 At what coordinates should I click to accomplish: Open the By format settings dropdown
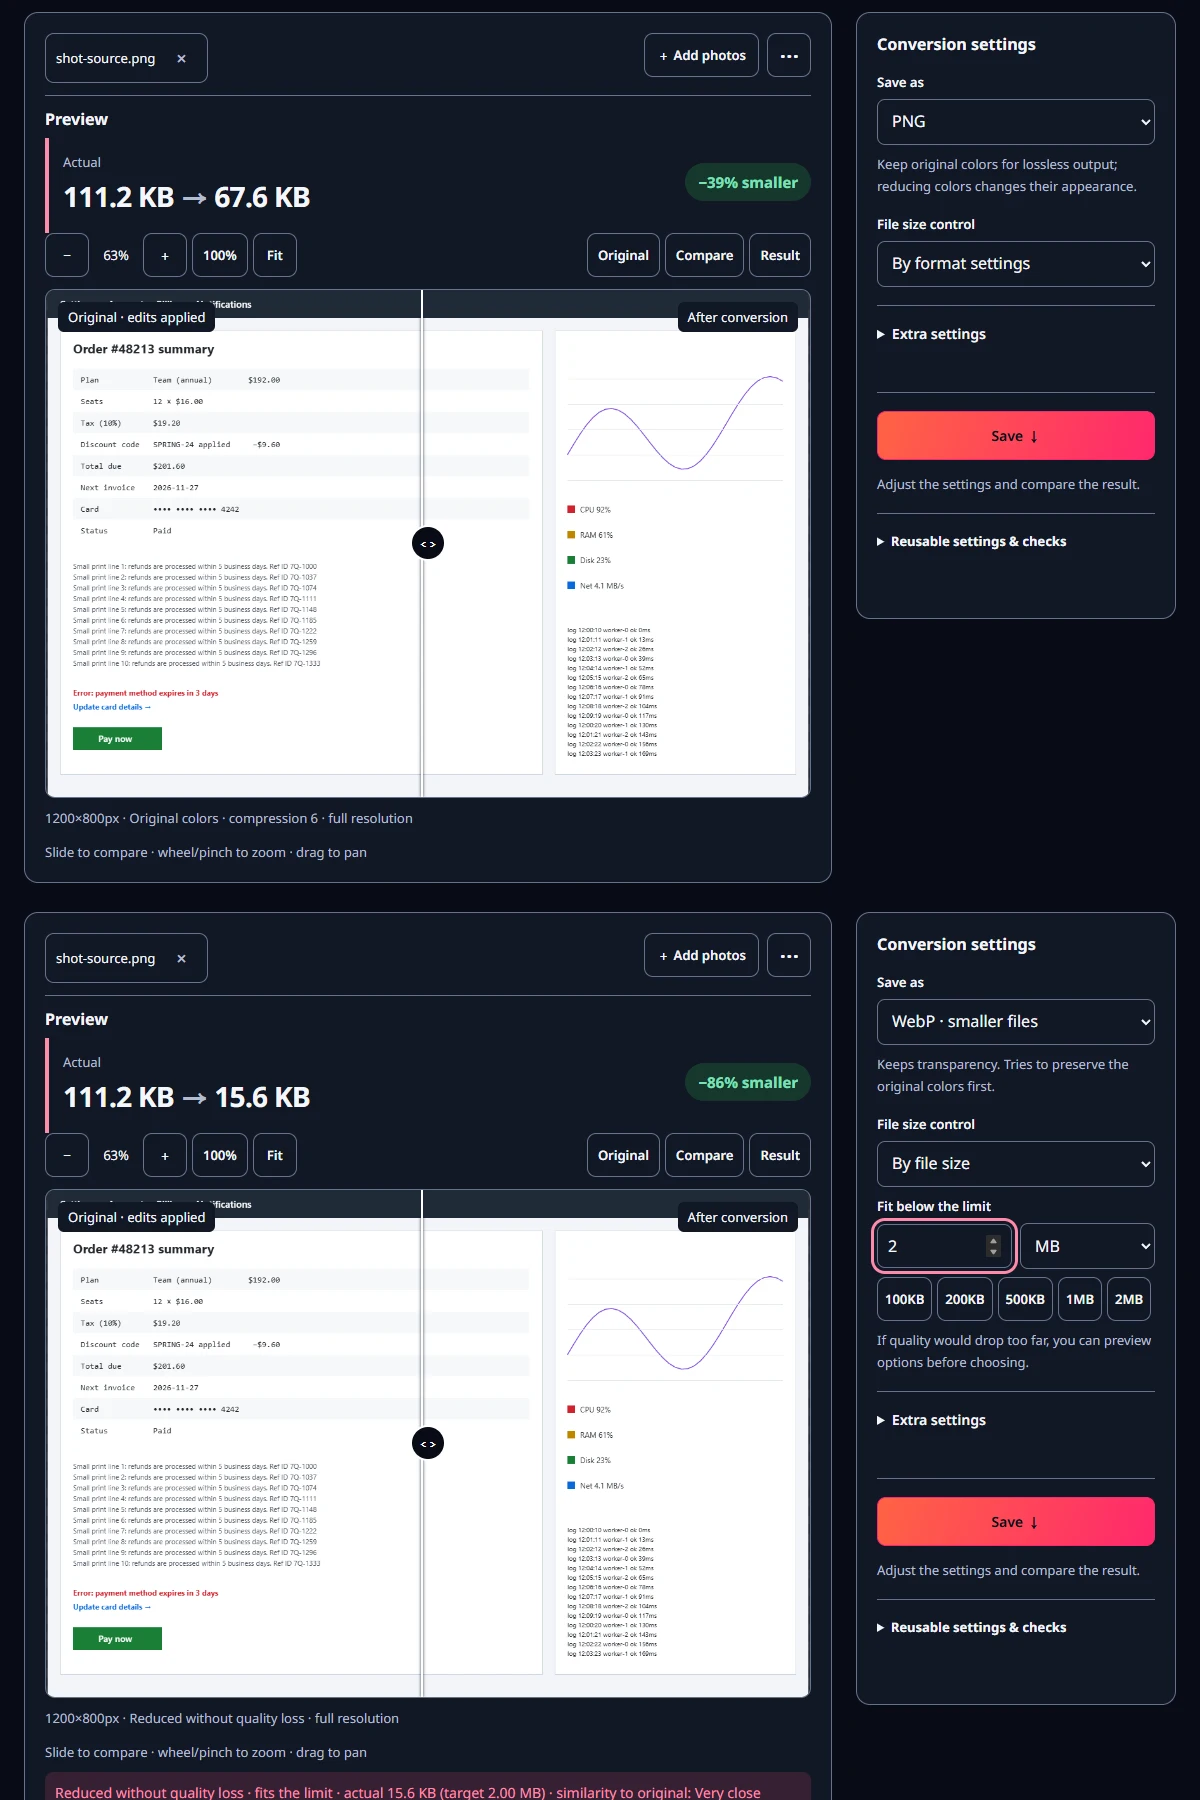coord(1016,264)
